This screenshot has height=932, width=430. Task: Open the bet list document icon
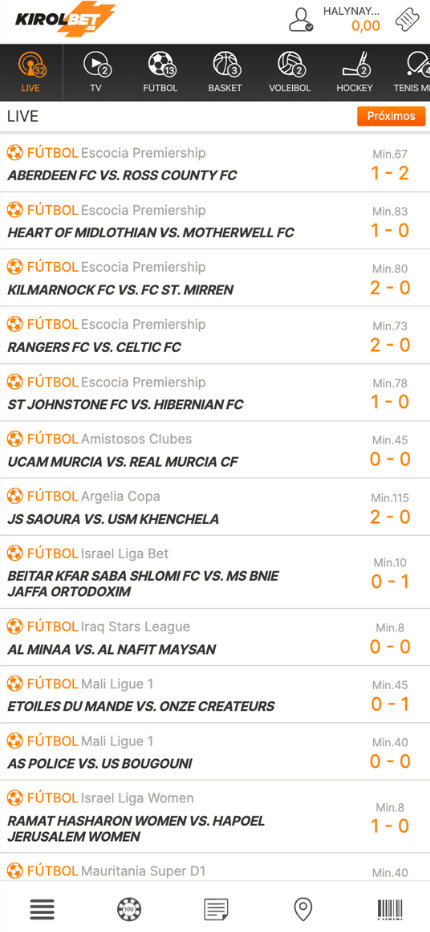[x=216, y=909]
